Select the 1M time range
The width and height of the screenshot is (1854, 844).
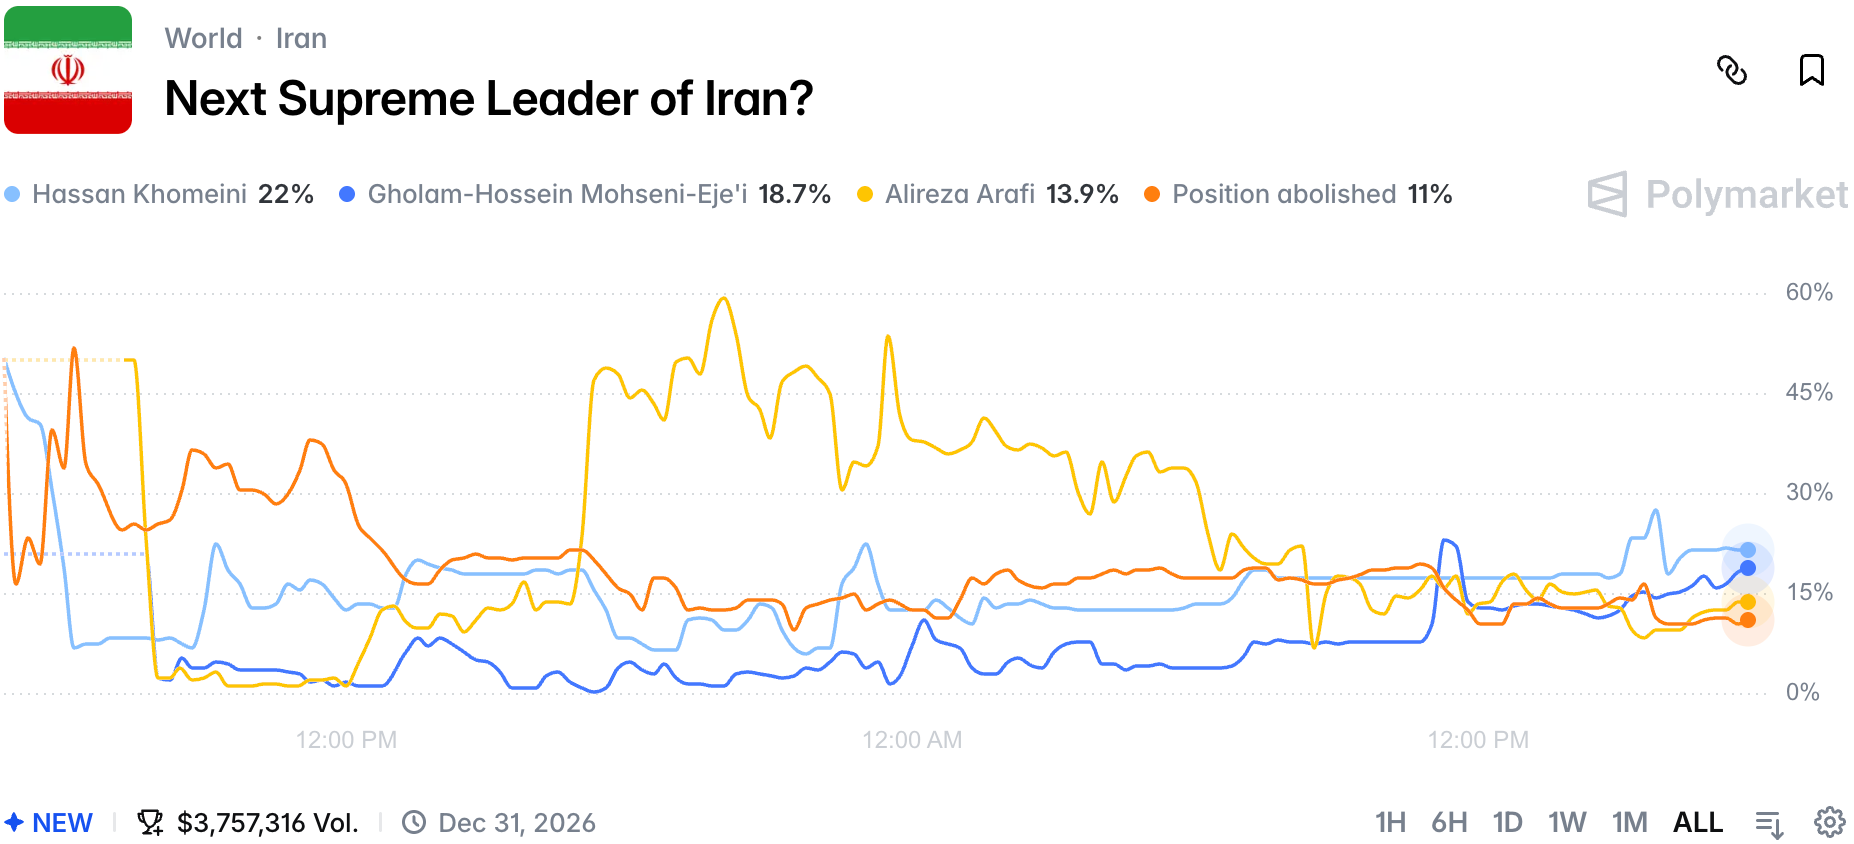(1629, 822)
